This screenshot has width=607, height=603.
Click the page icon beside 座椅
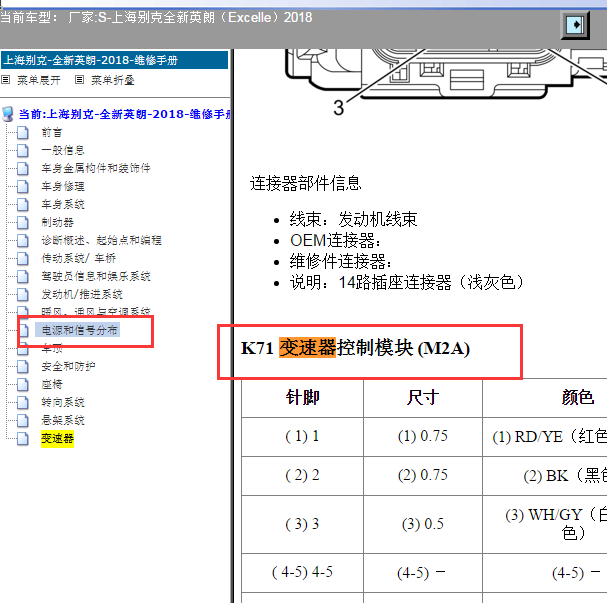coord(23,384)
